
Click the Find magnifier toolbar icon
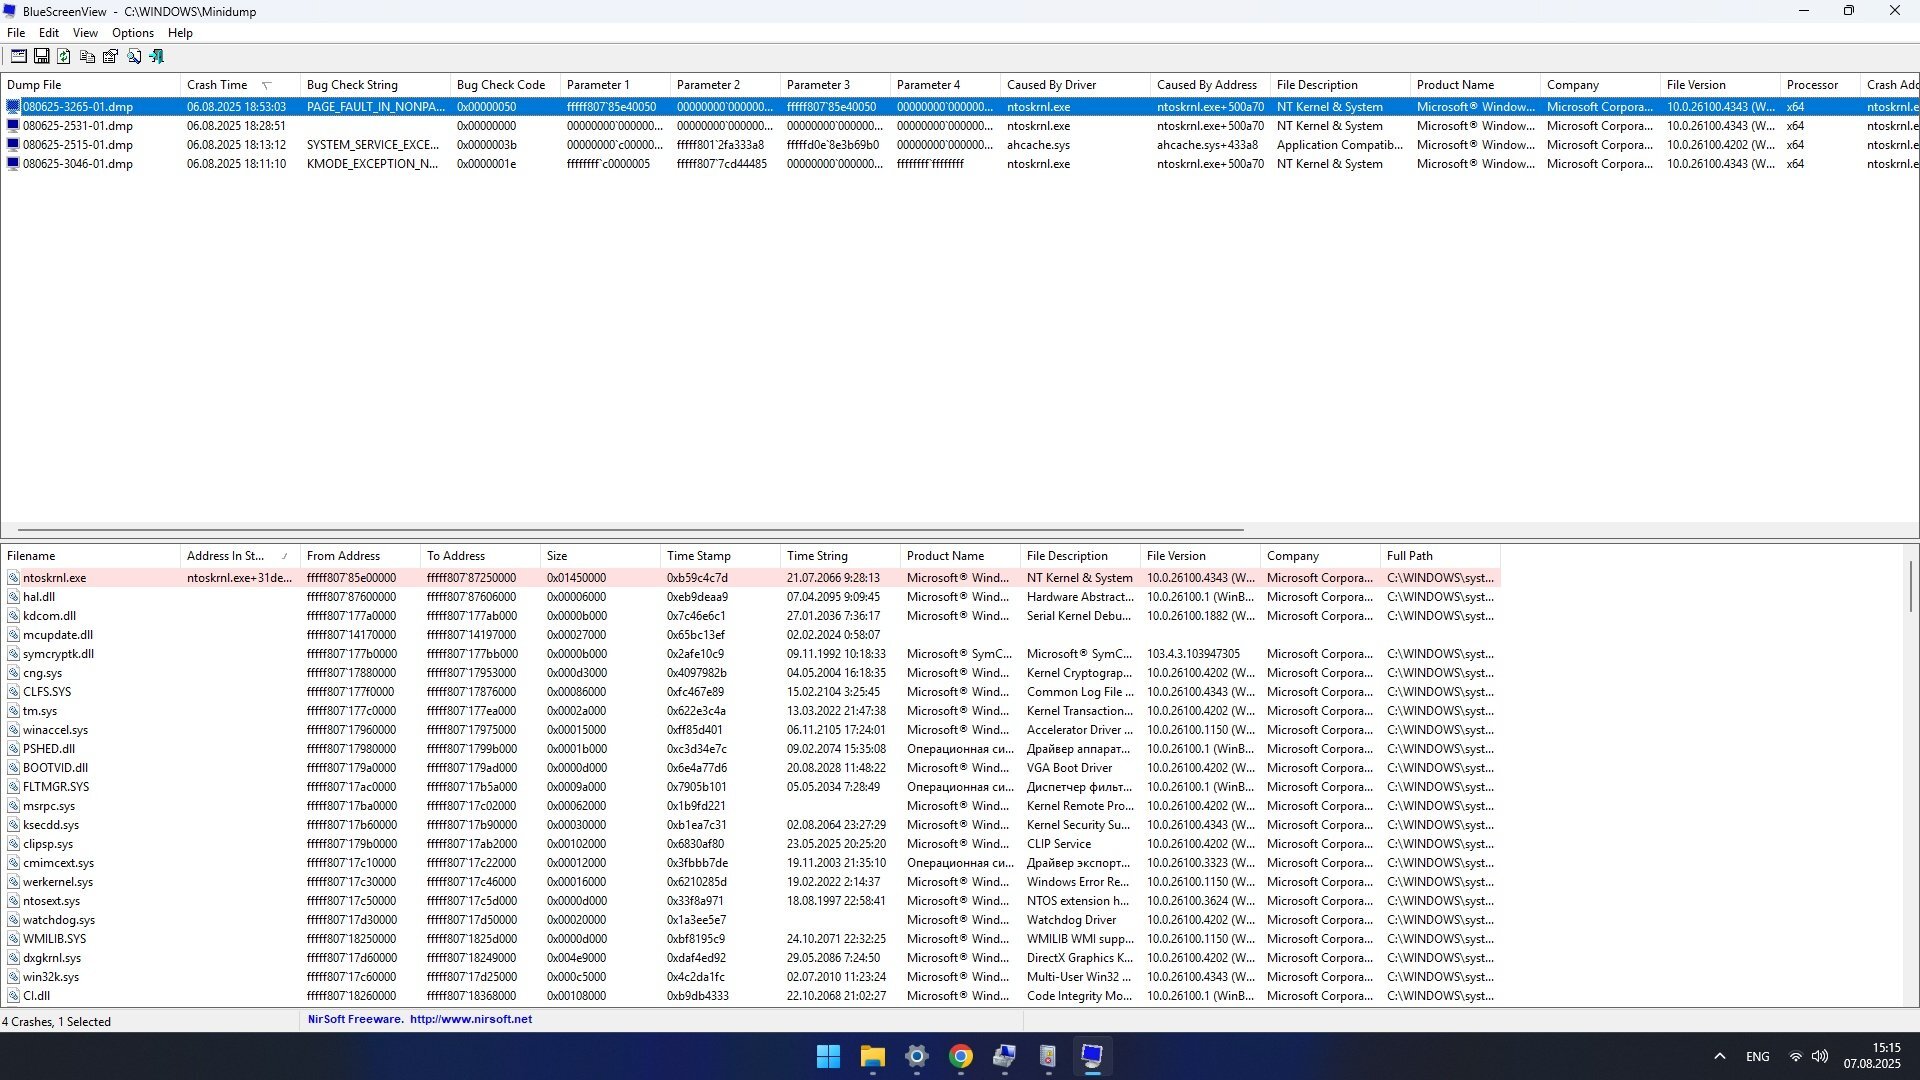[x=133, y=57]
